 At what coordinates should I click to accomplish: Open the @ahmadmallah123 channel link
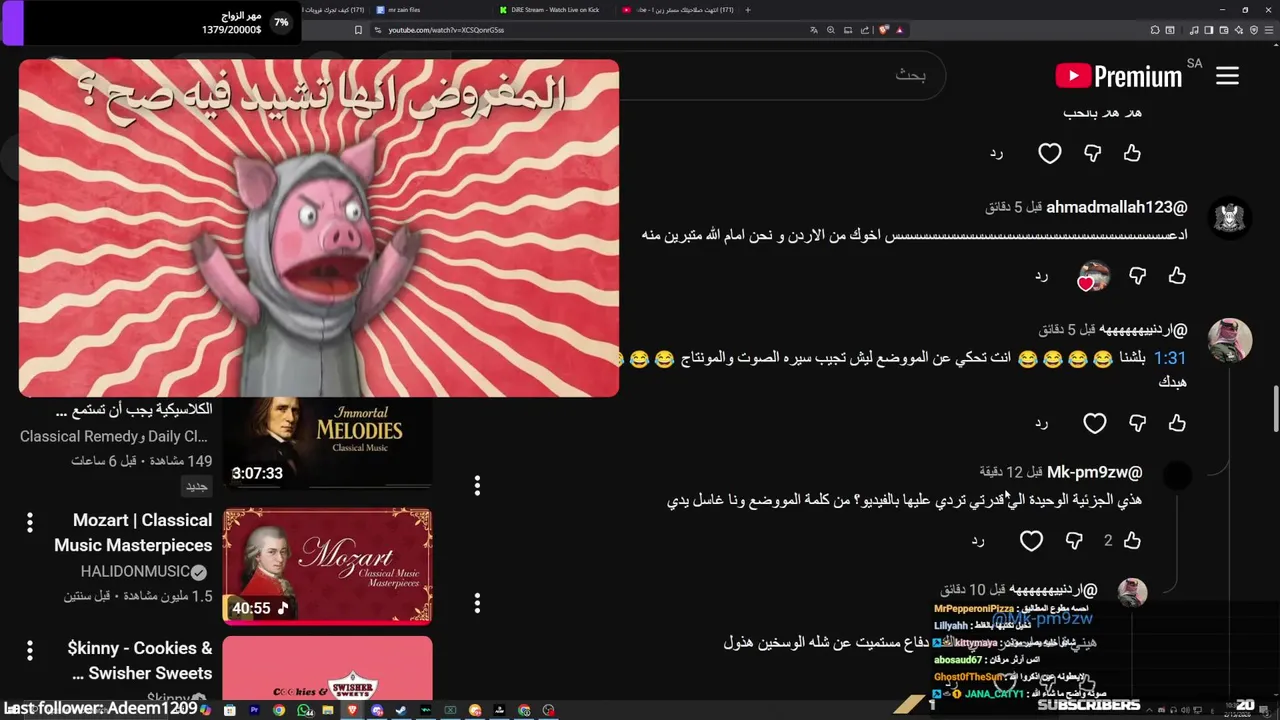click(x=1117, y=207)
